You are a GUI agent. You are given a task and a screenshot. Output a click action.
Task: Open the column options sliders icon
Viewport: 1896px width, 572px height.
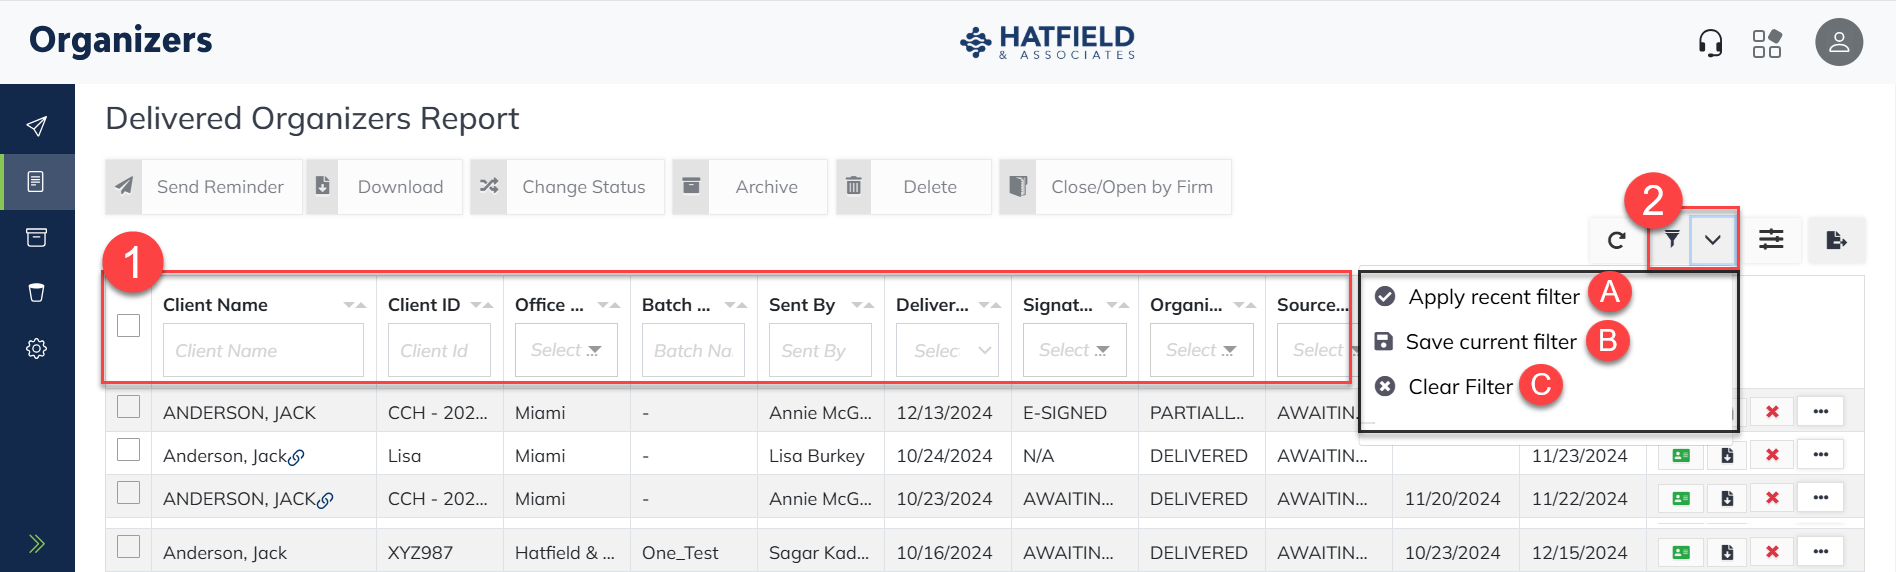(x=1771, y=240)
